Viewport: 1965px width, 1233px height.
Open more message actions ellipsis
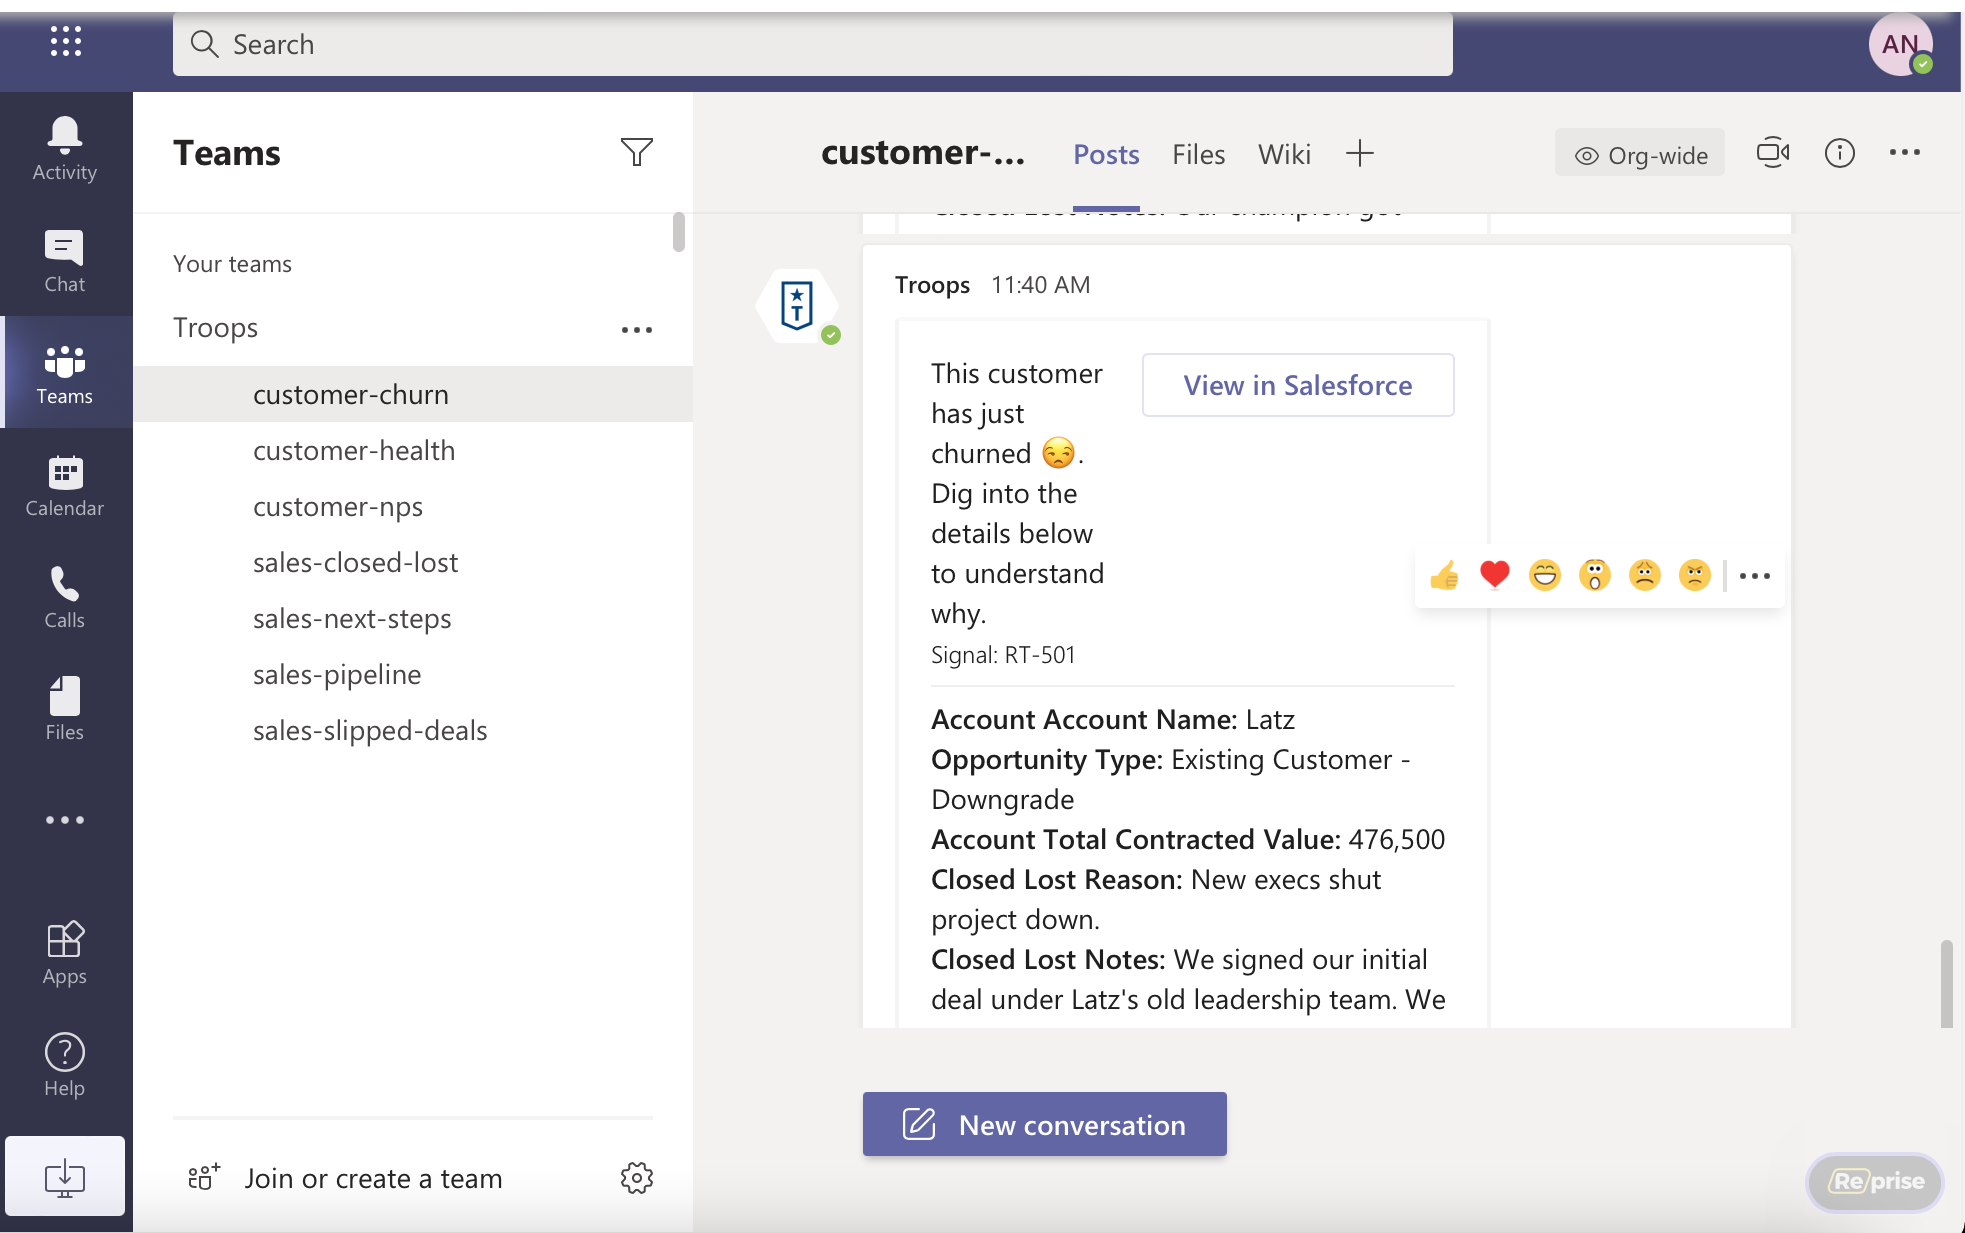(x=1755, y=576)
